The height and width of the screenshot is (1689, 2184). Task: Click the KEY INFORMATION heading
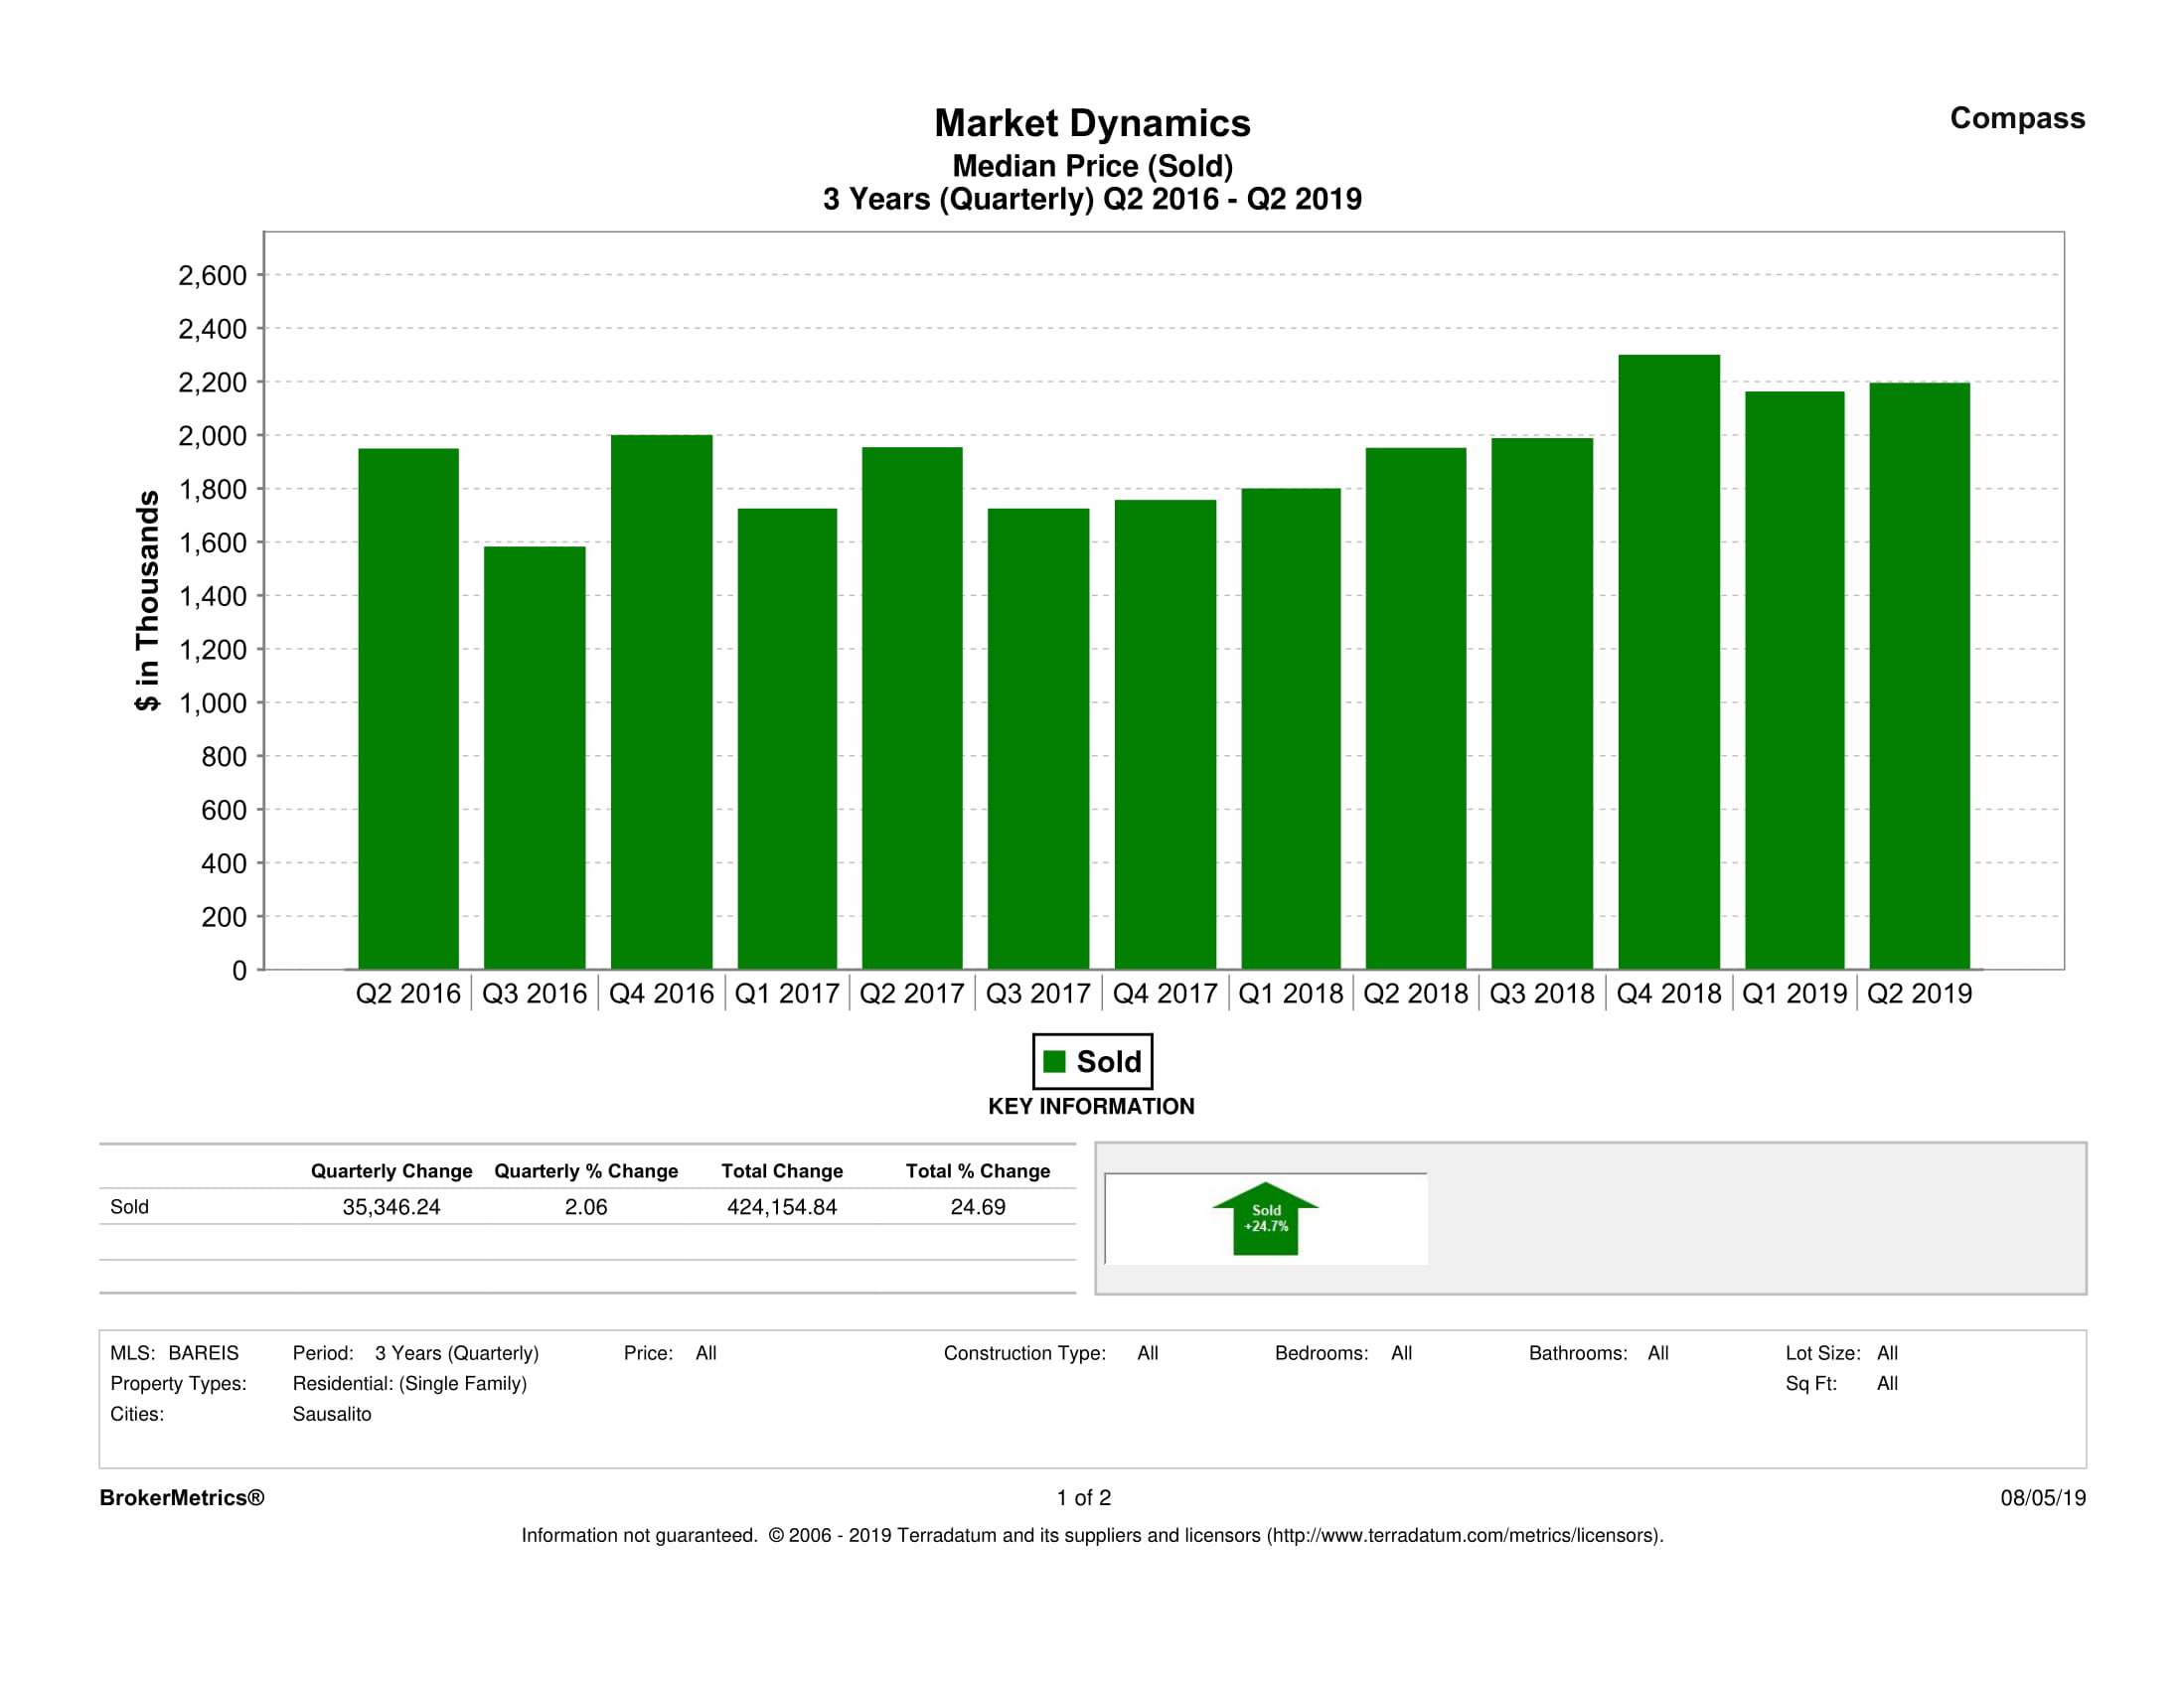coord(1091,1106)
